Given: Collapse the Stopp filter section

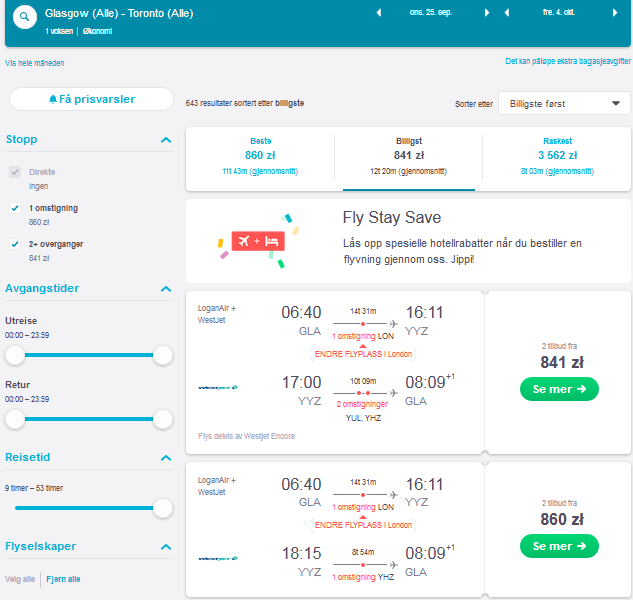Looking at the screenshot, I should [166, 140].
